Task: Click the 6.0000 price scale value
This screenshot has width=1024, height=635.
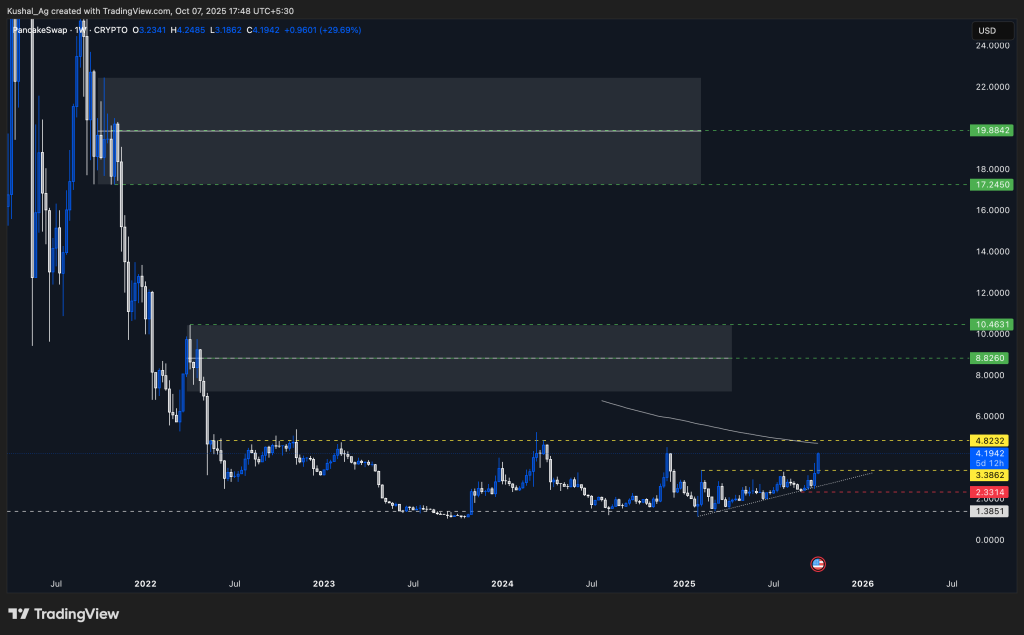Action: tap(990, 416)
